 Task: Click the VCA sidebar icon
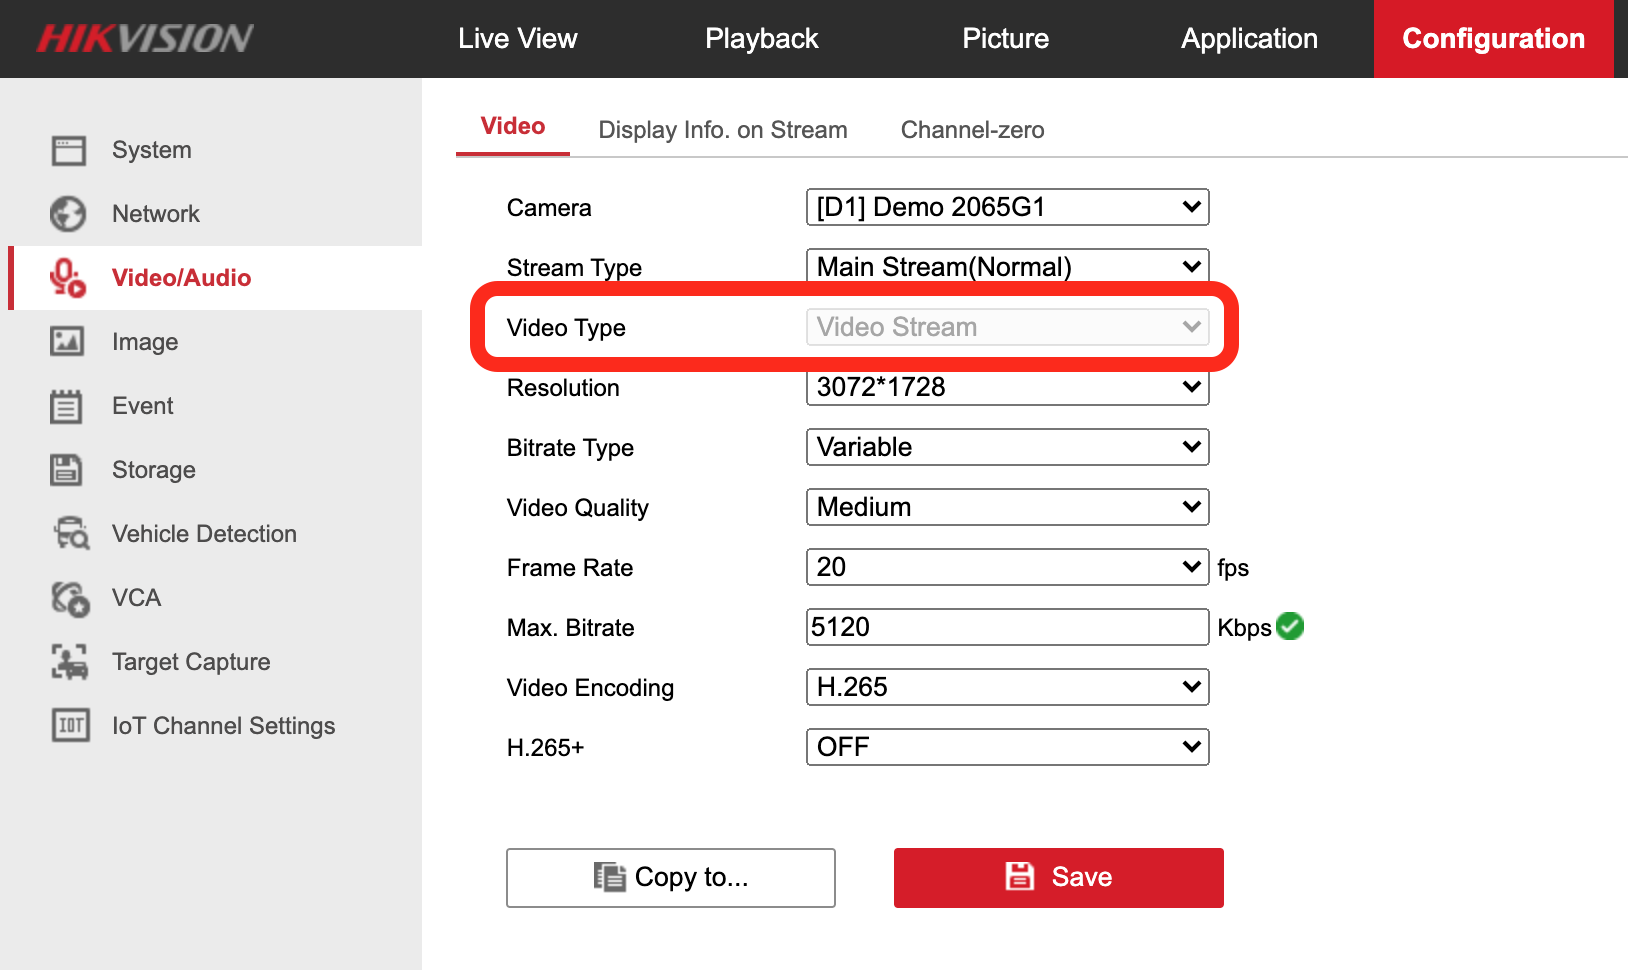pos(70,598)
